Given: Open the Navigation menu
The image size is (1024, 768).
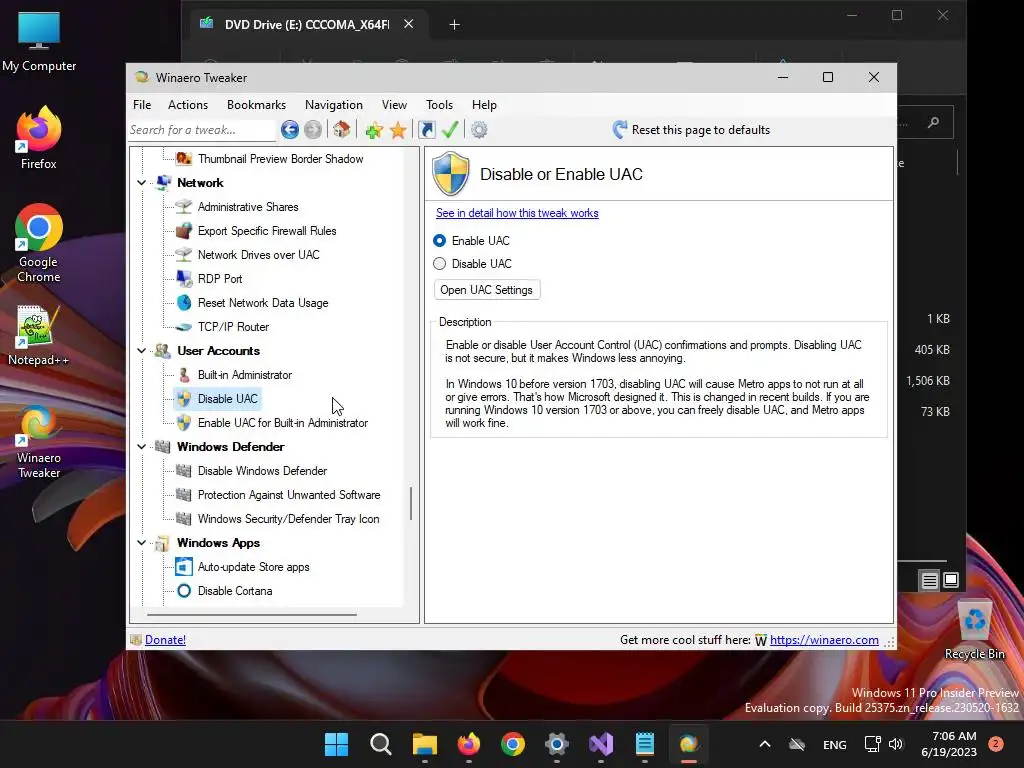Looking at the screenshot, I should click(334, 104).
